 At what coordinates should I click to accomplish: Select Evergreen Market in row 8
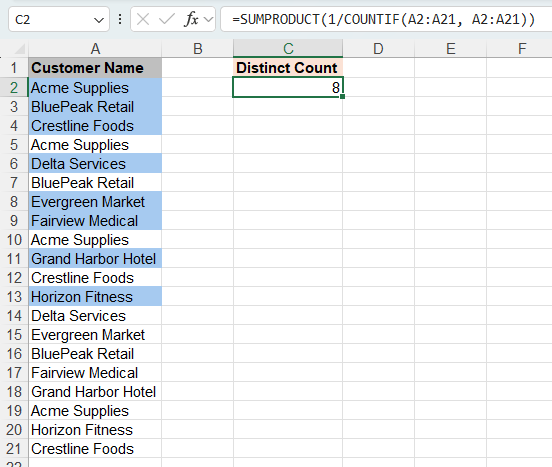click(x=95, y=202)
